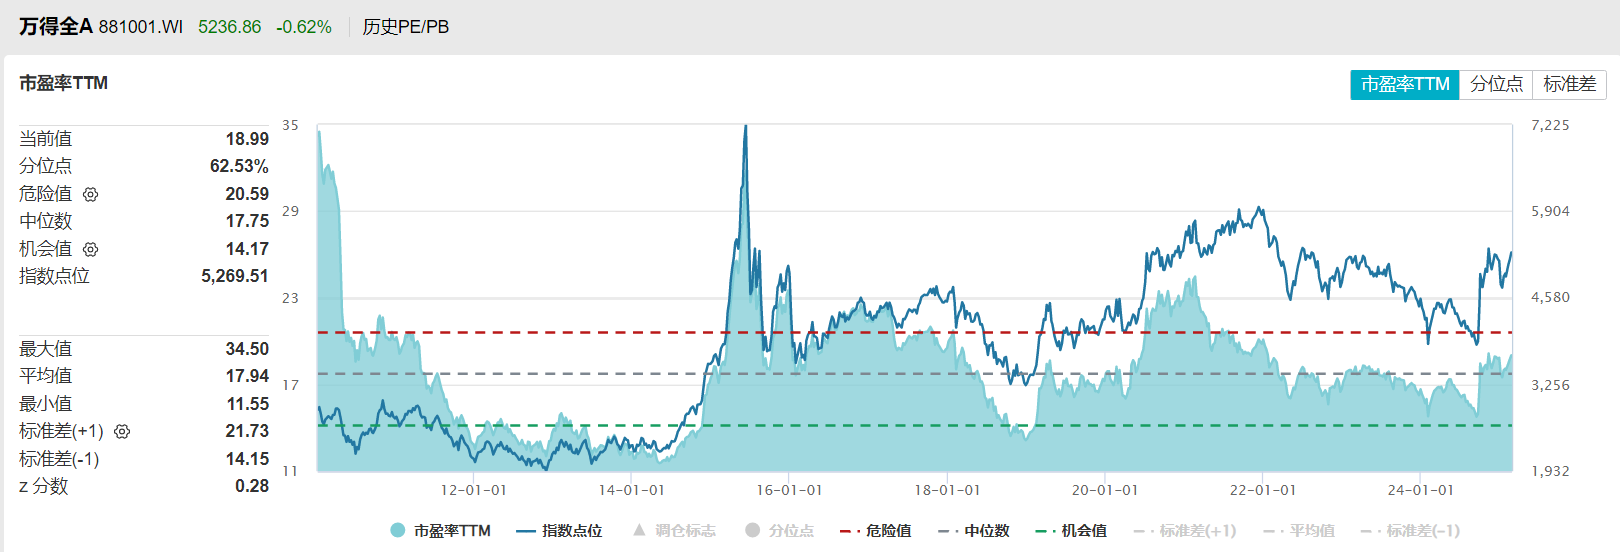Hide the red 危险值 dashed line
This screenshot has width=1620, height=552.
875,531
